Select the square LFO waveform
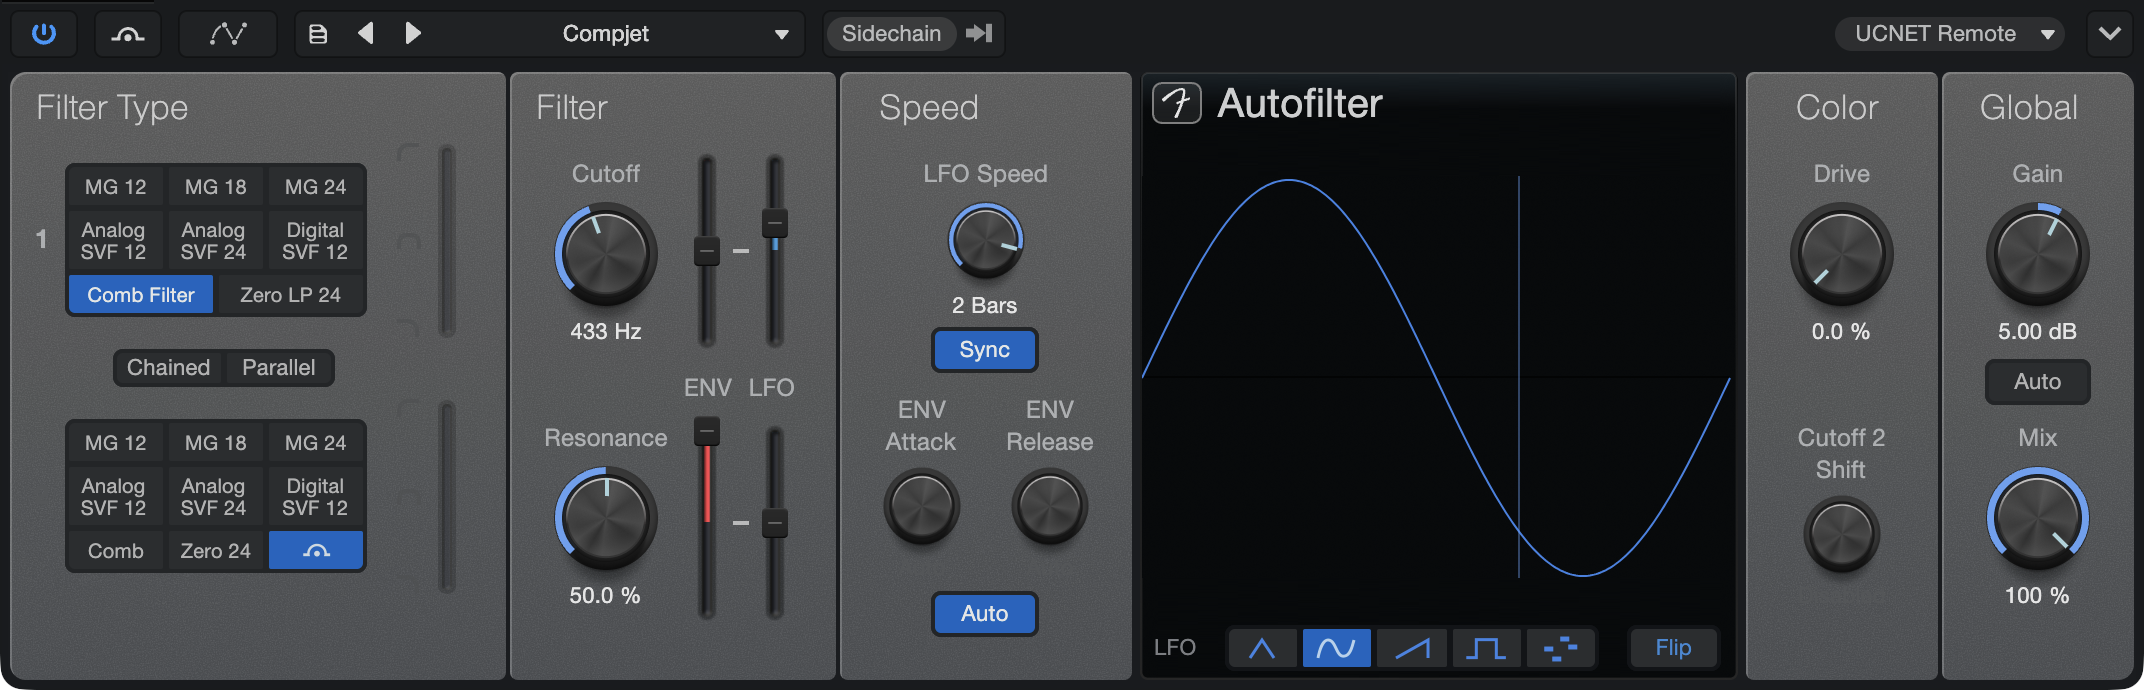Screen dimensions: 2144x690 [1486, 649]
